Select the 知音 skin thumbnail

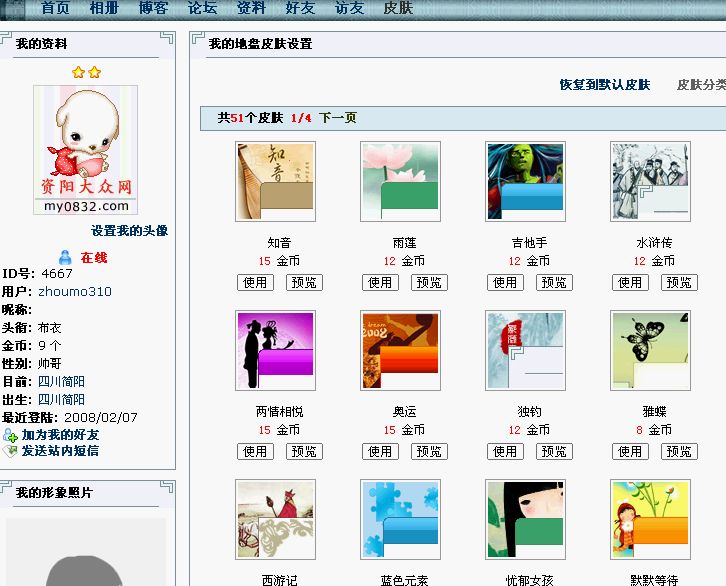point(275,181)
